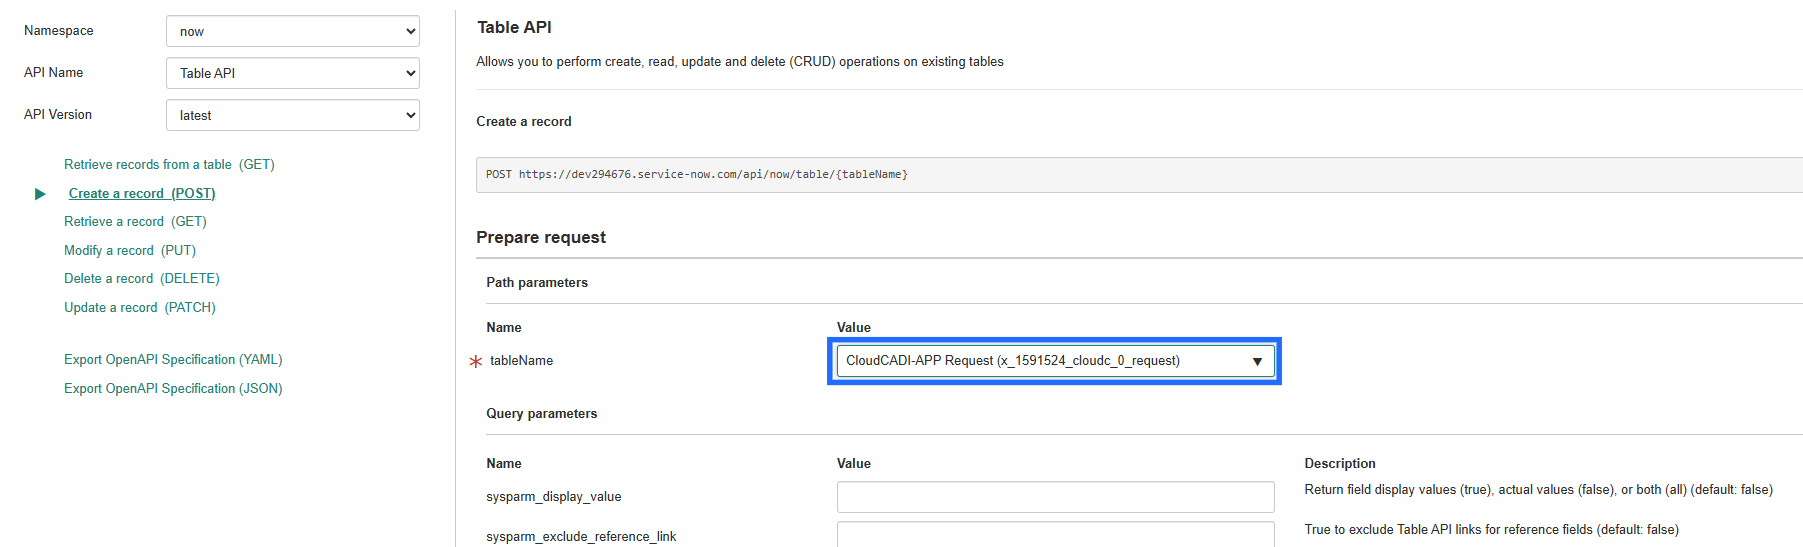This screenshot has height=547, width=1803.
Task: Choose Update a record (PATCH)
Action: tap(140, 308)
